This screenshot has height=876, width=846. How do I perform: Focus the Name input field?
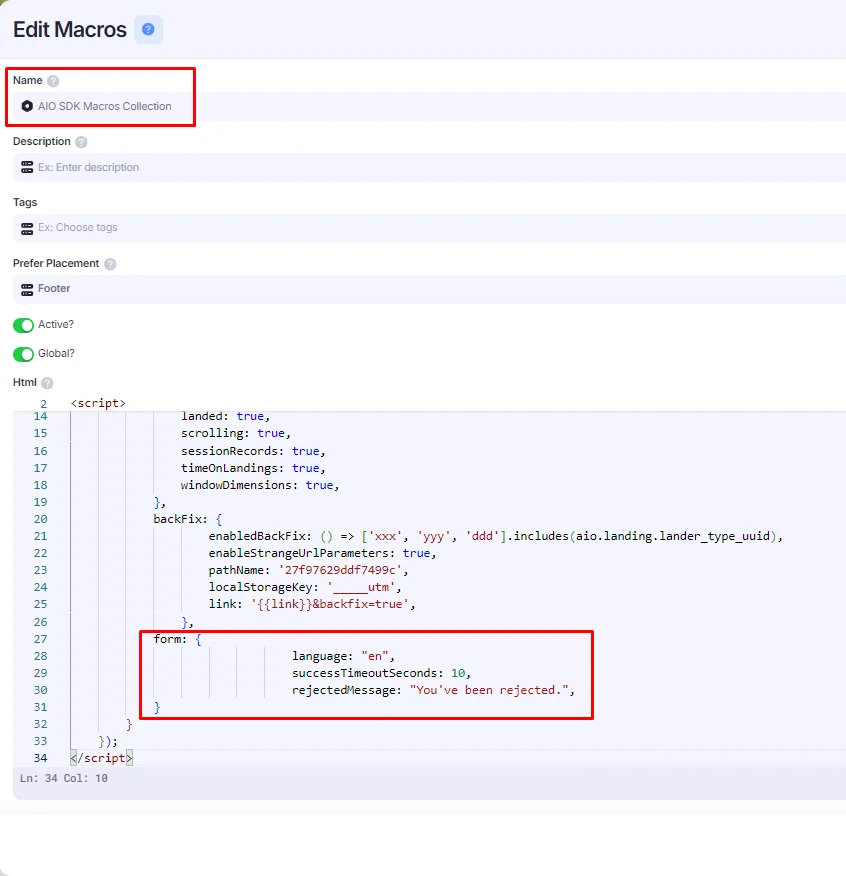[x=429, y=106]
